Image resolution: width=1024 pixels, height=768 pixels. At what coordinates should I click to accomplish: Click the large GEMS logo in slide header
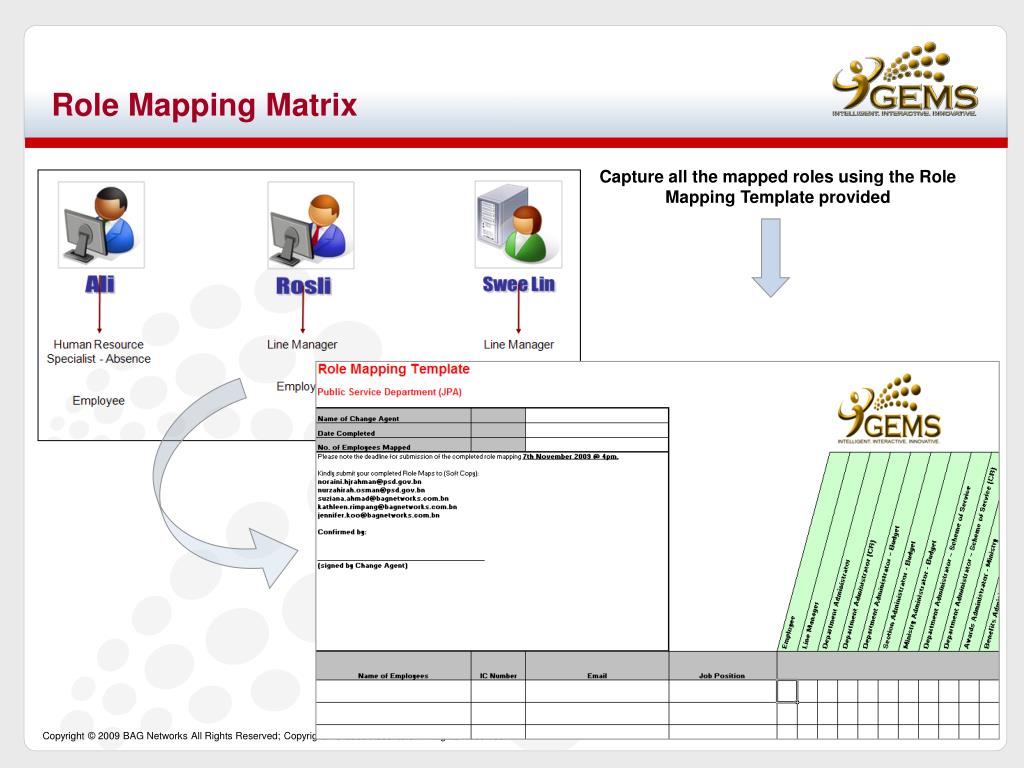point(905,80)
